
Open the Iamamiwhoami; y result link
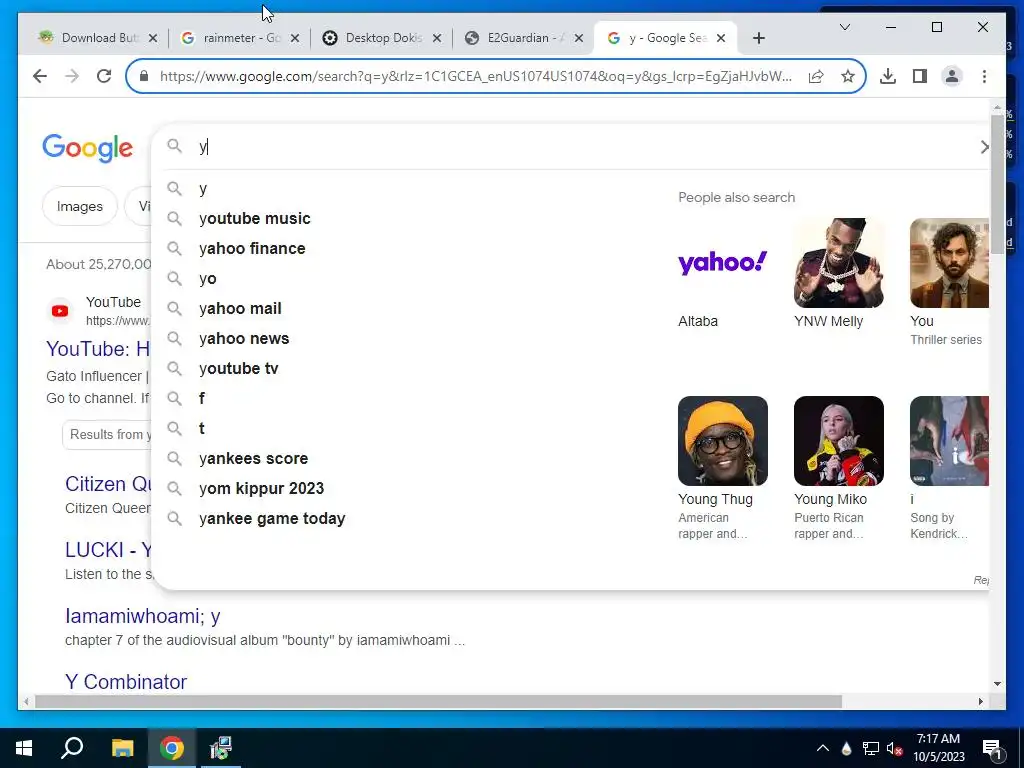(142, 616)
